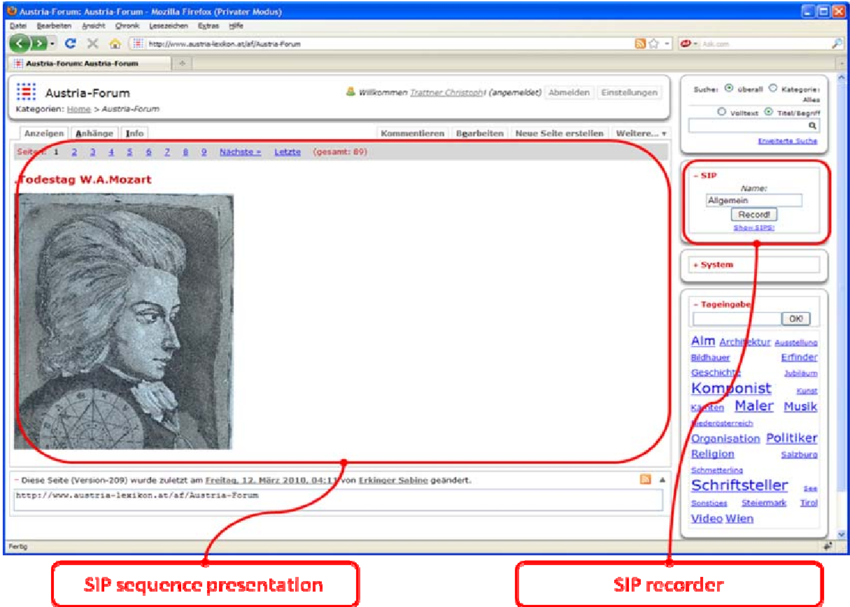
Task: Collapse the '- SIP' sidebar panel
Action: [705, 174]
